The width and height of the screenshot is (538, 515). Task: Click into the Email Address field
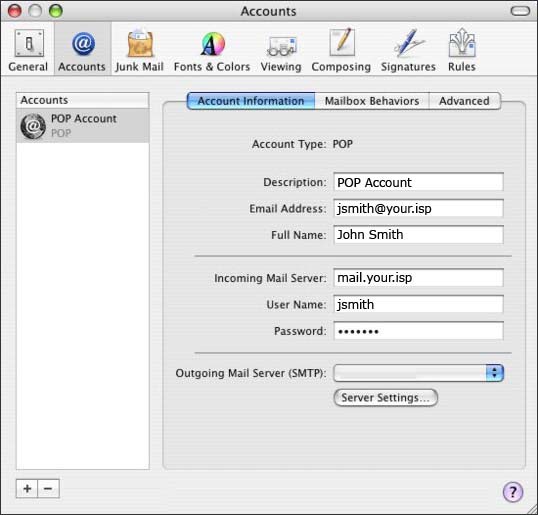pos(418,208)
